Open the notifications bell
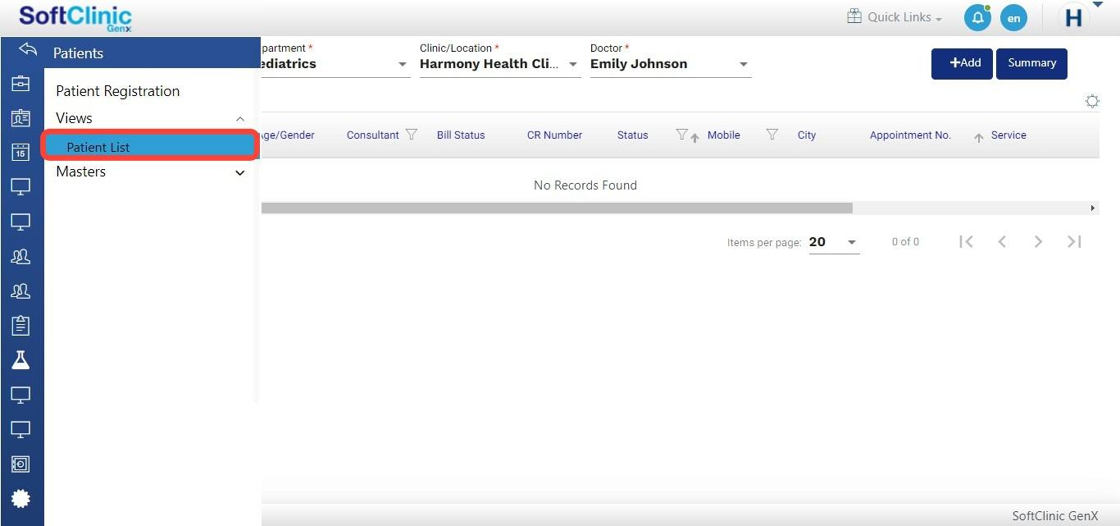 tap(976, 18)
